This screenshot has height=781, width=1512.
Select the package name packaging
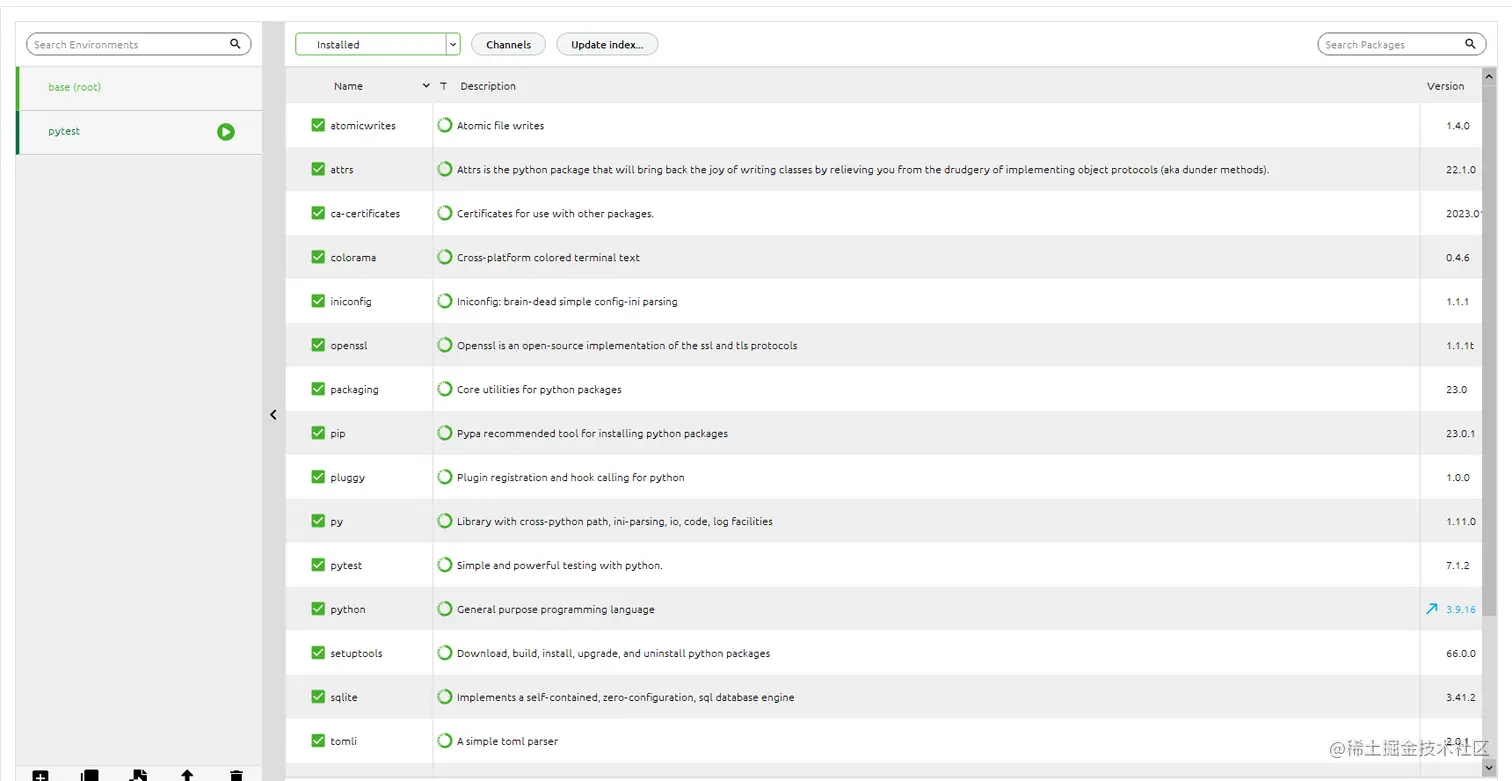point(354,390)
